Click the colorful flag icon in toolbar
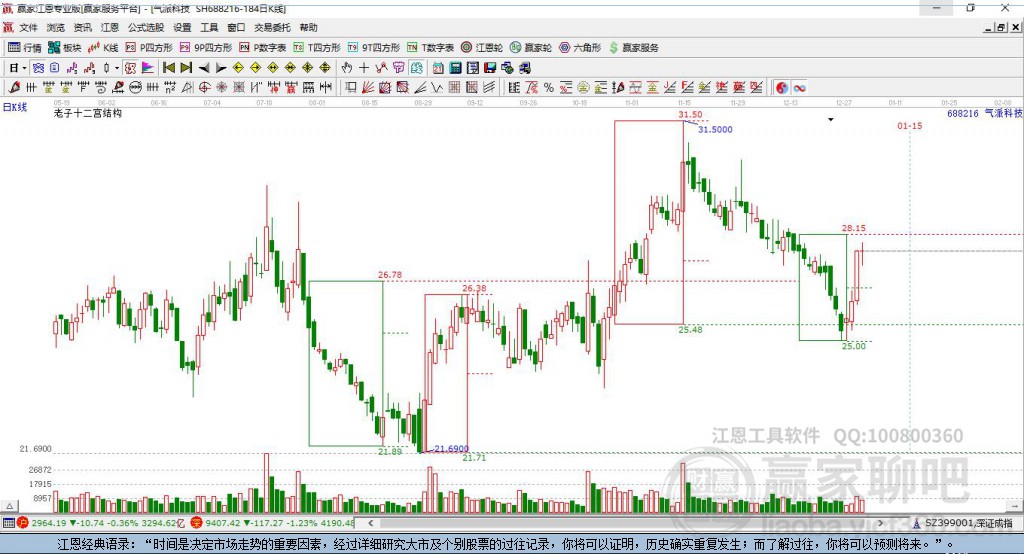The image size is (1024, 554). [x=148, y=68]
